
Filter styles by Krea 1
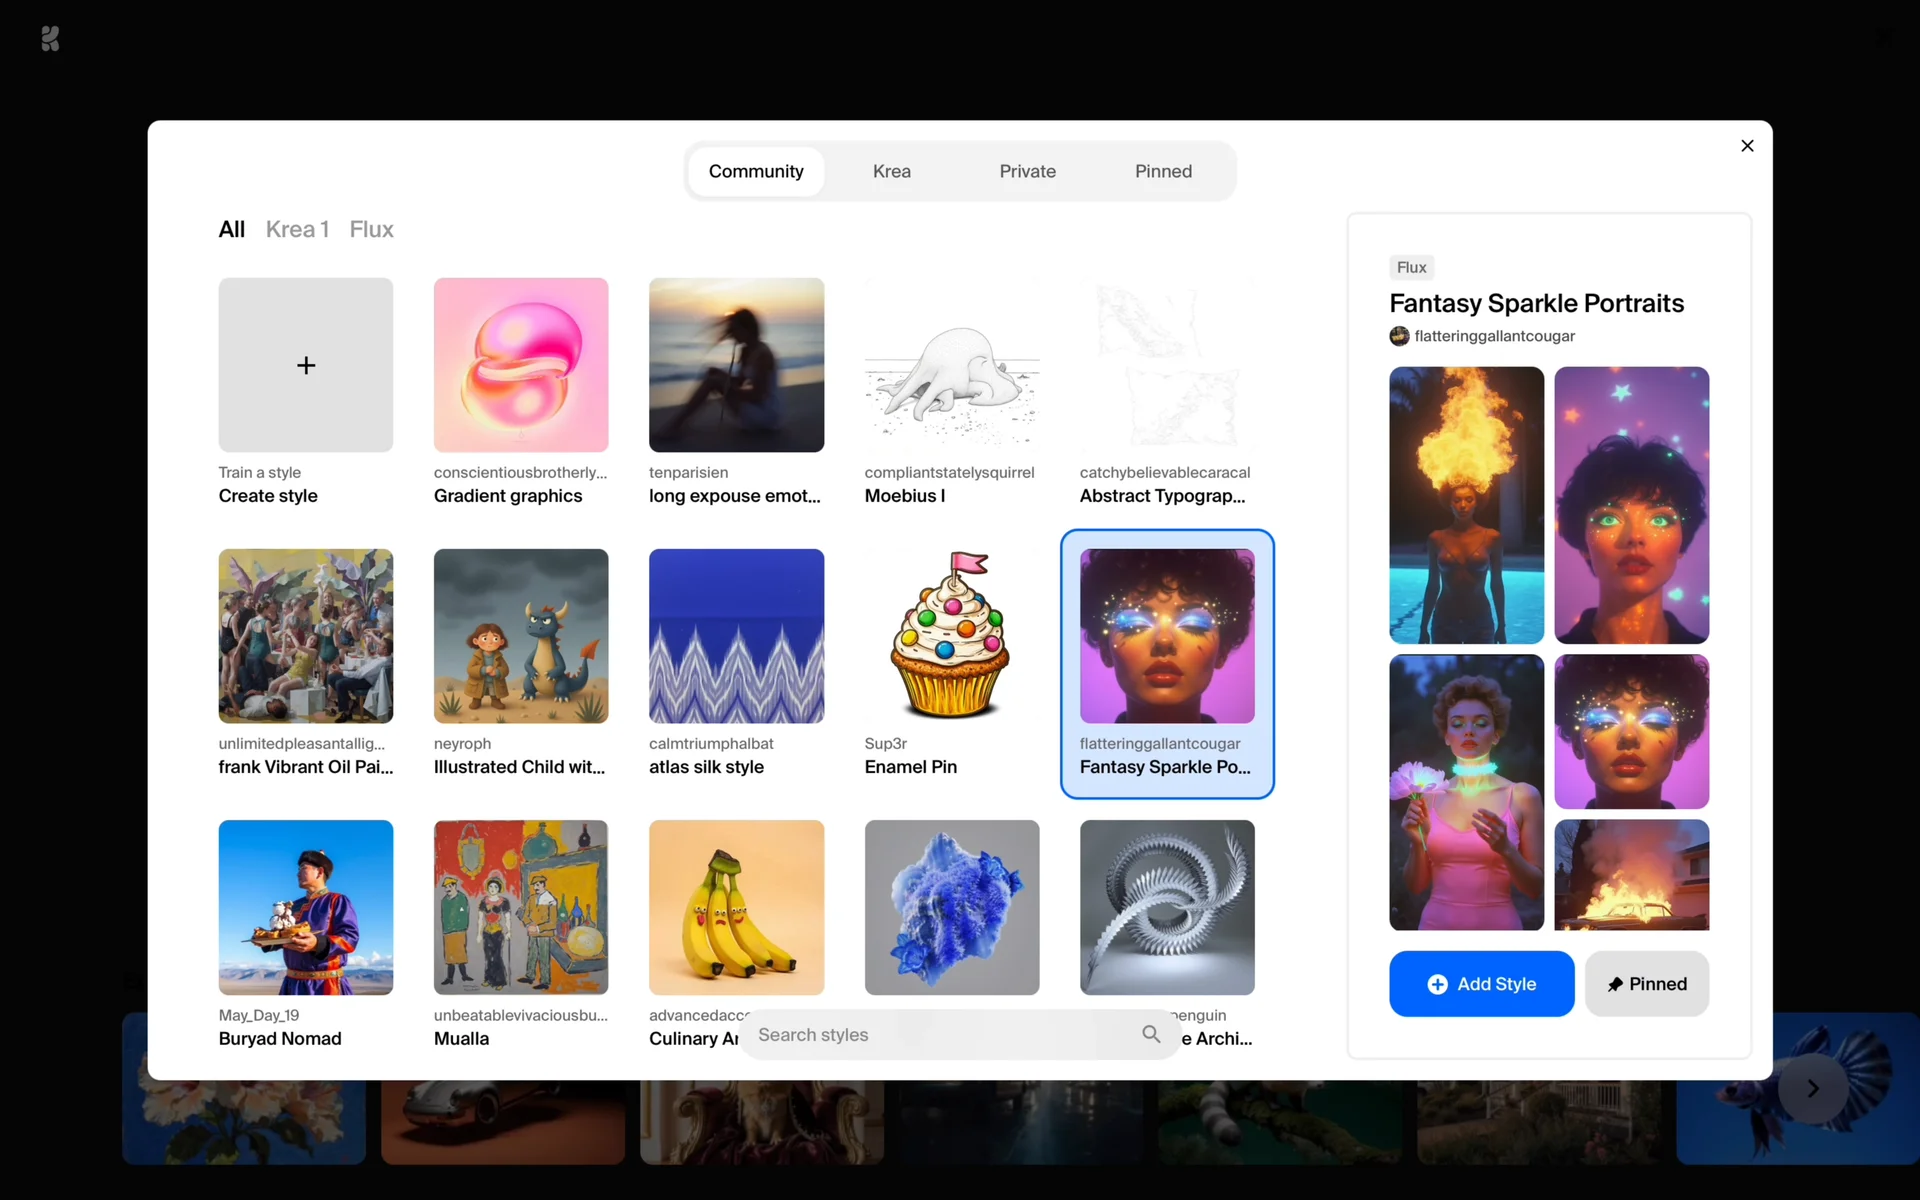297,229
